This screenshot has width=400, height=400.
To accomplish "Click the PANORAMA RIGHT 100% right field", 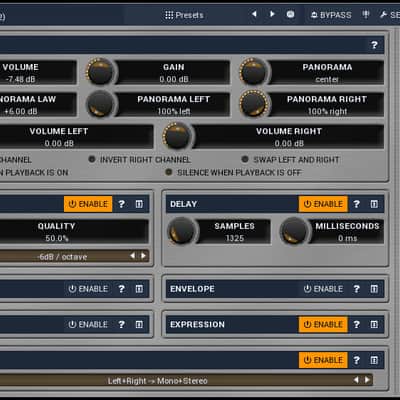I will point(327,105).
